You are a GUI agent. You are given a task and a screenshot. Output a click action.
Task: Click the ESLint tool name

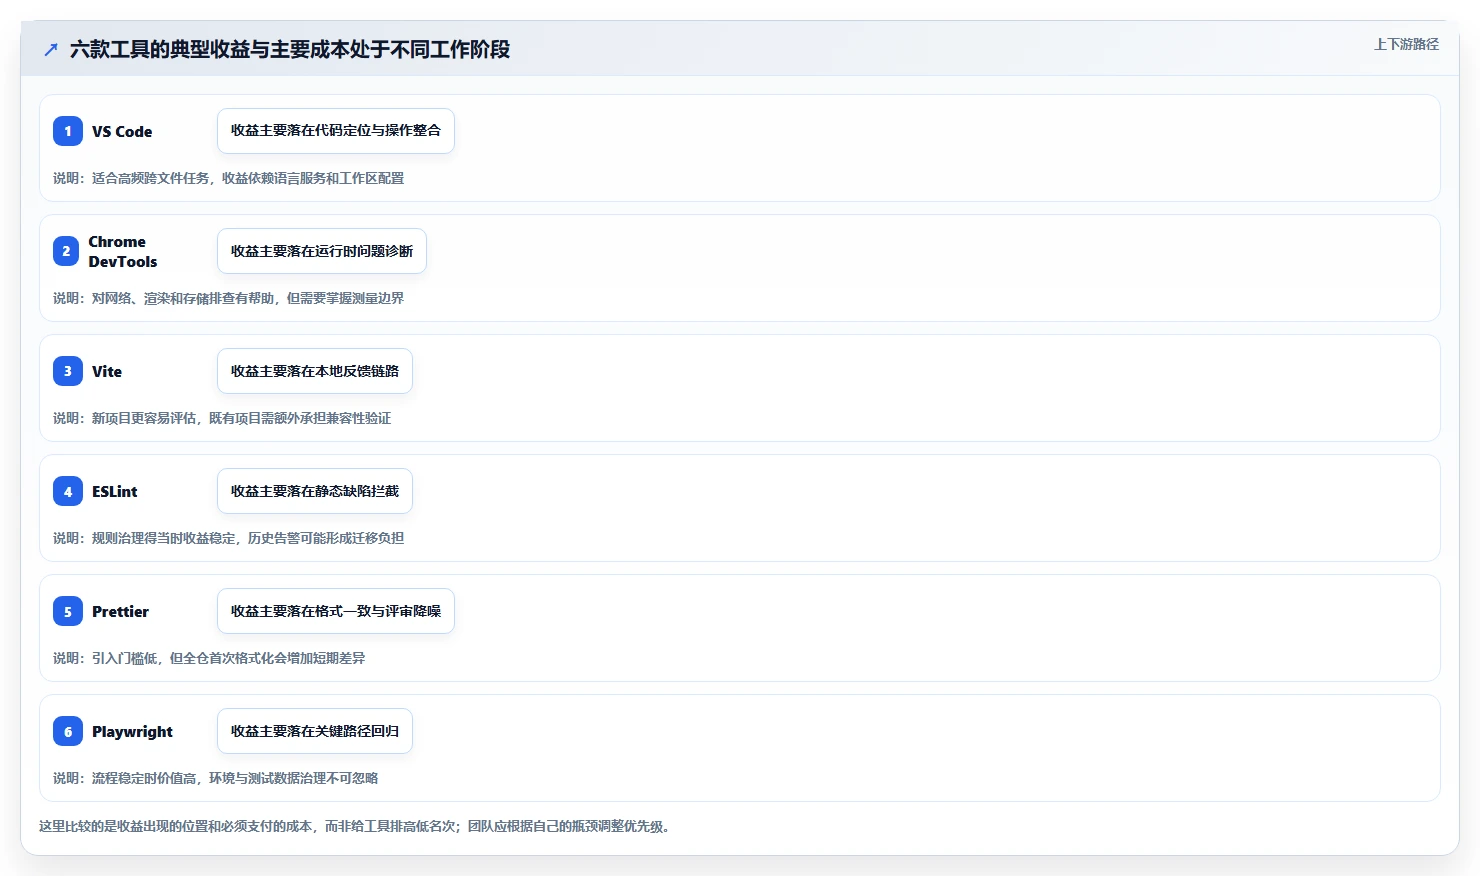(115, 491)
